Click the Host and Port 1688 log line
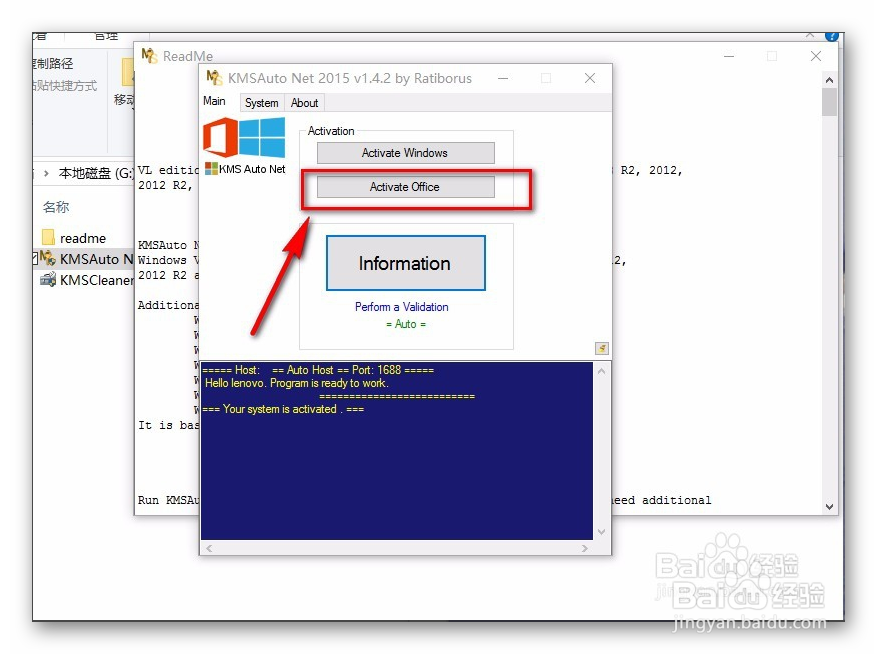 (x=318, y=370)
